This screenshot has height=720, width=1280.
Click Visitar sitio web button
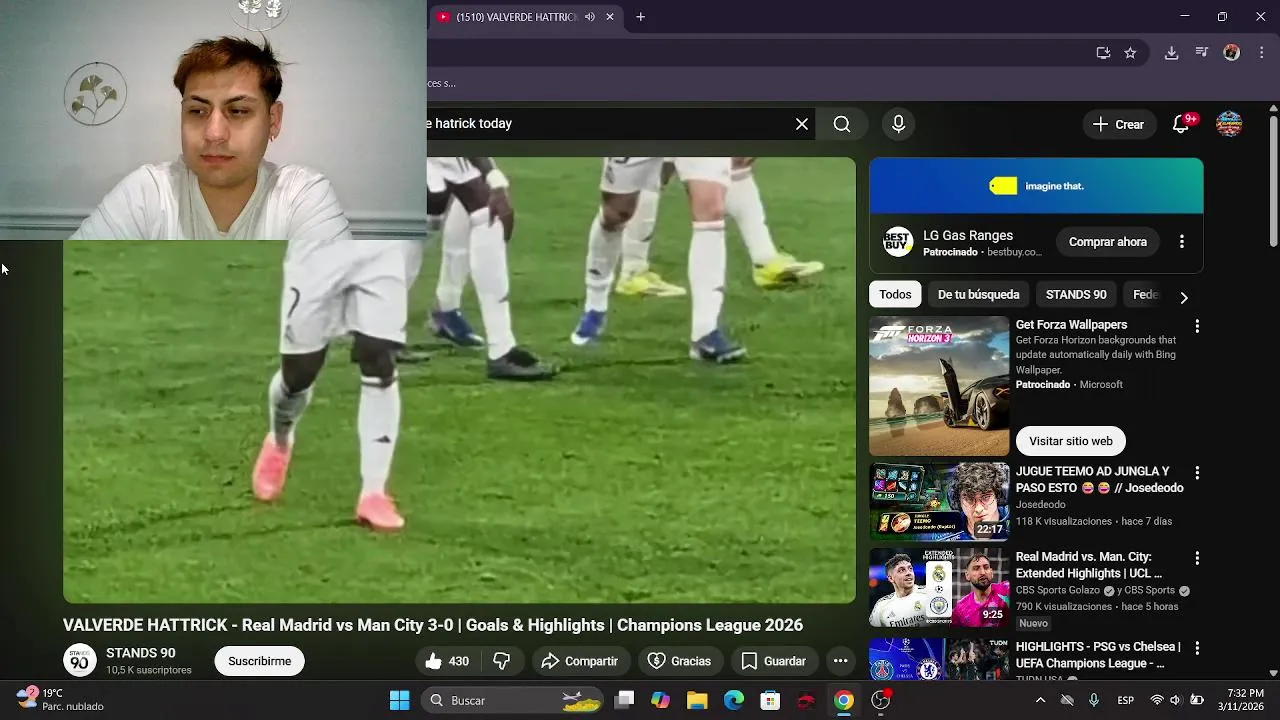point(1070,441)
